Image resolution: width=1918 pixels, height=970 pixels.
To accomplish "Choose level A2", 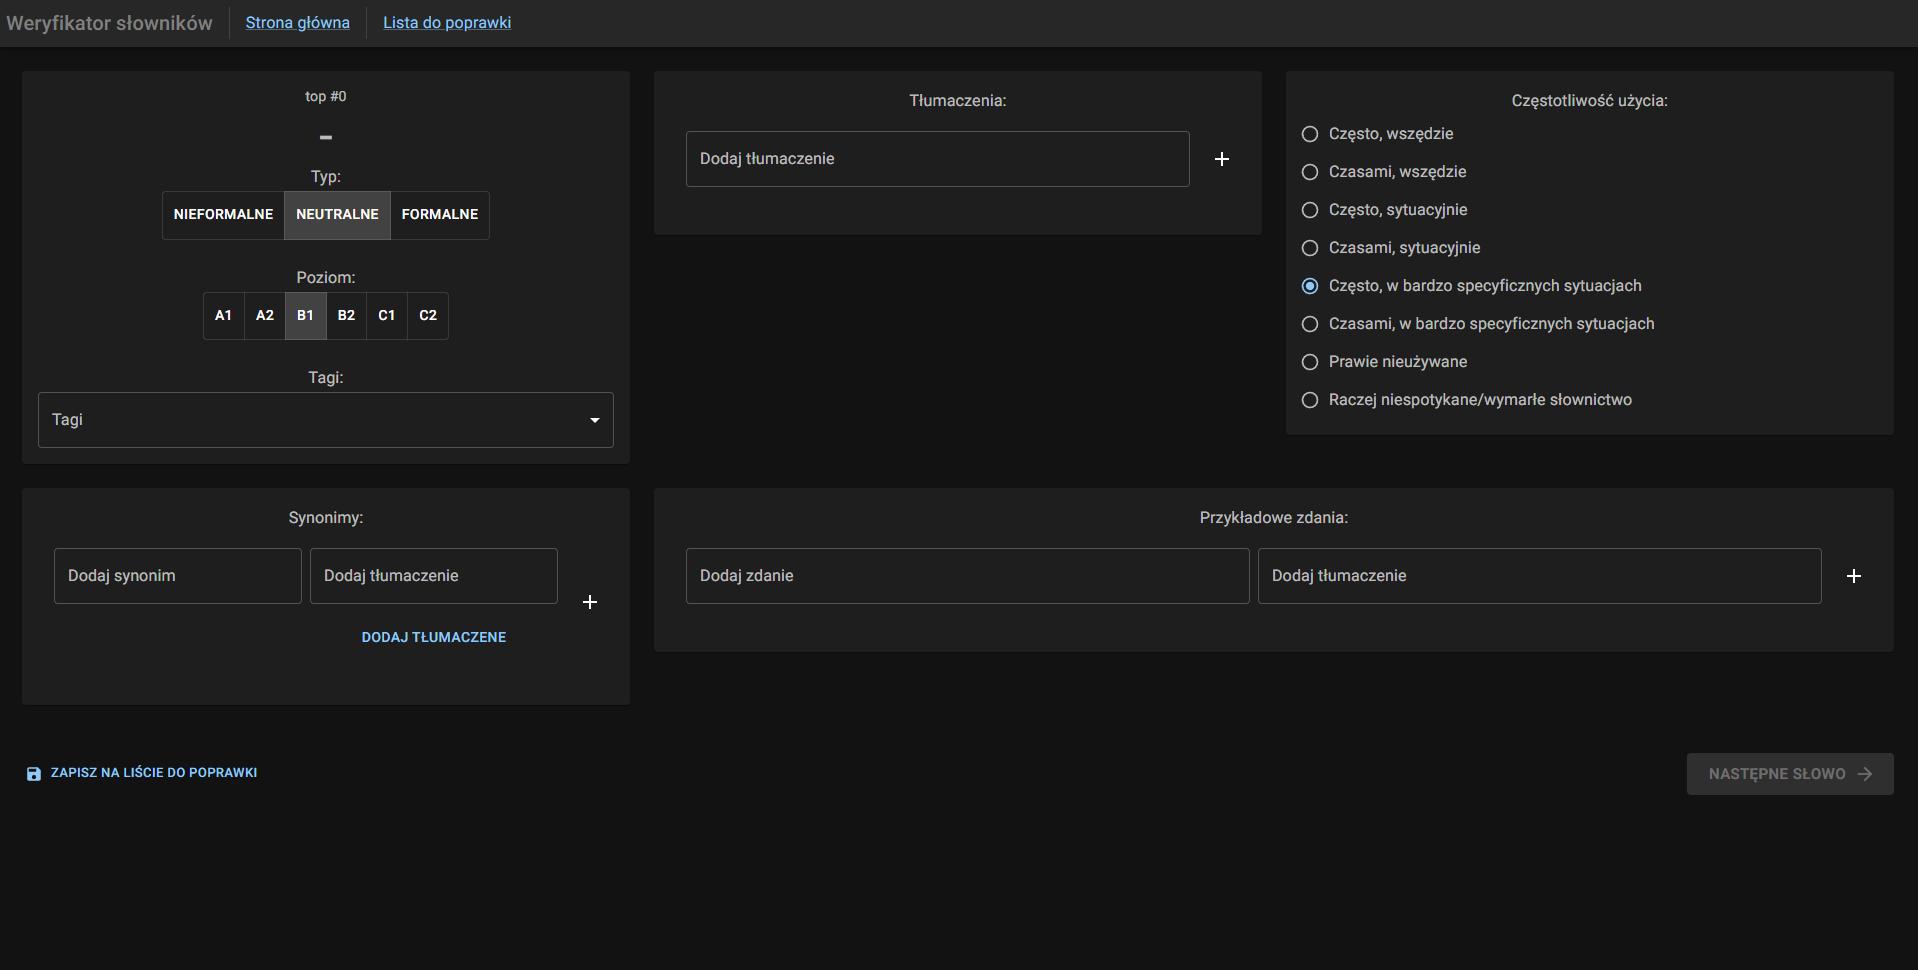I will click(264, 316).
